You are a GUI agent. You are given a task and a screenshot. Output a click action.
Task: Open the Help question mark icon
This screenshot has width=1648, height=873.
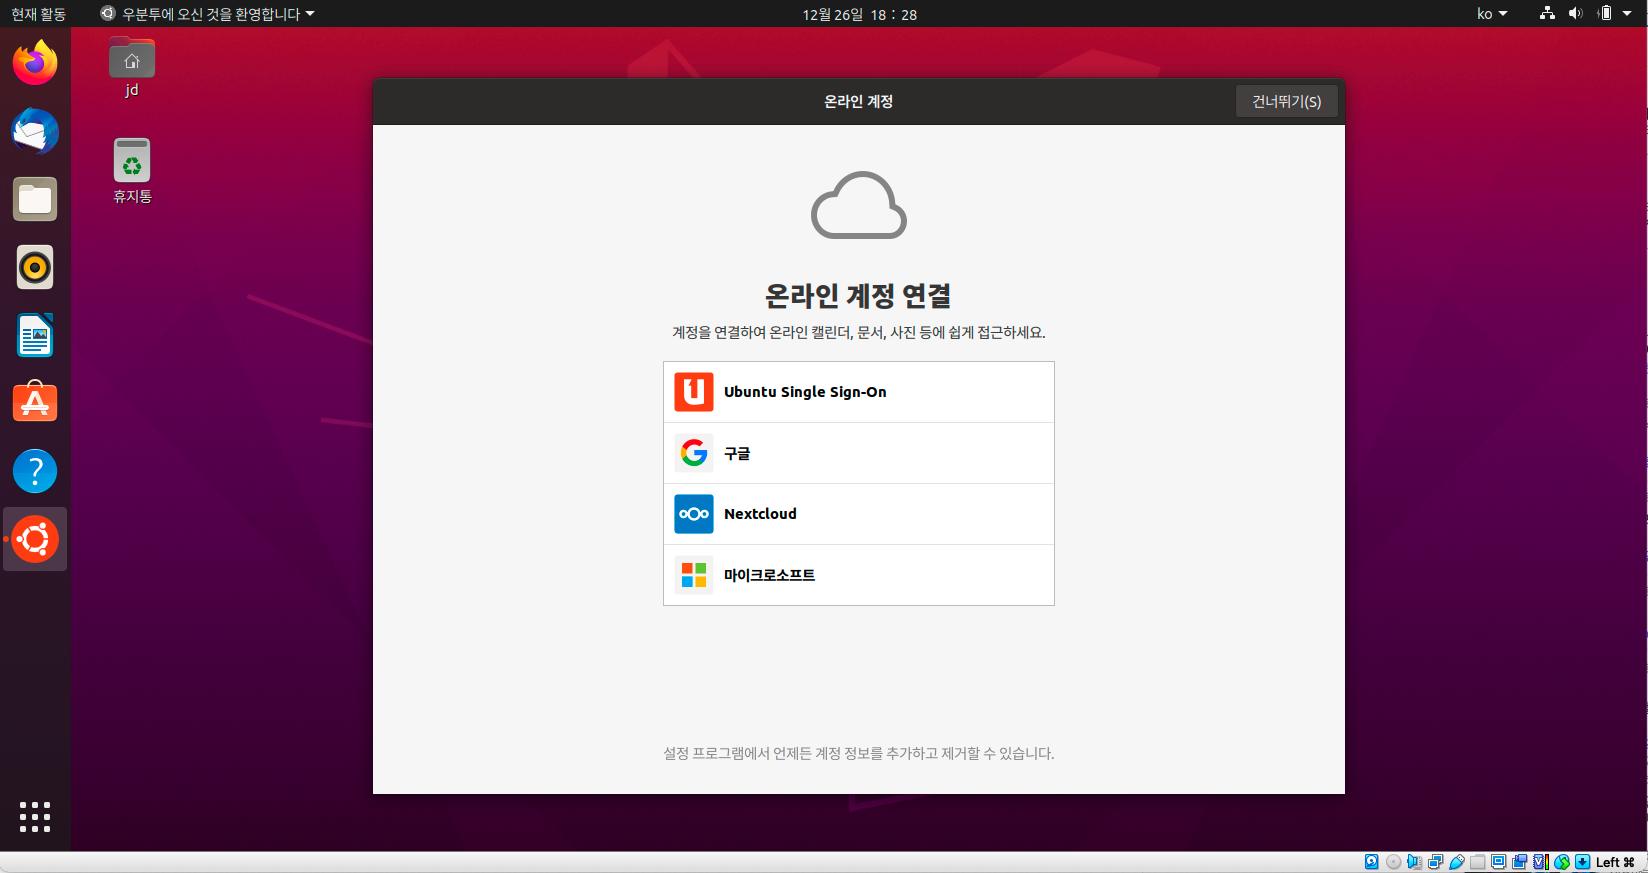coord(35,471)
